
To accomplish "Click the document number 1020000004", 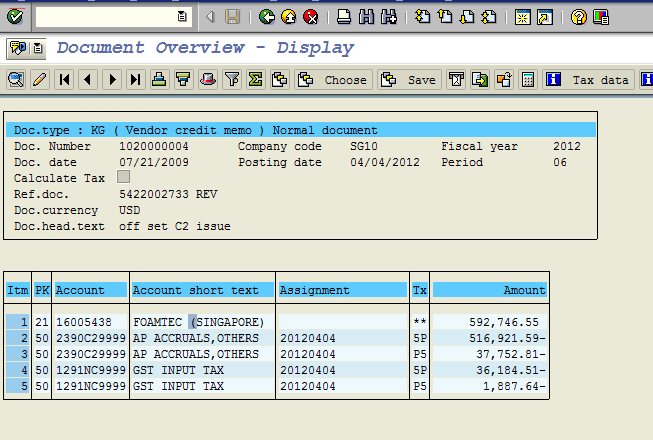I will click(x=154, y=147).
